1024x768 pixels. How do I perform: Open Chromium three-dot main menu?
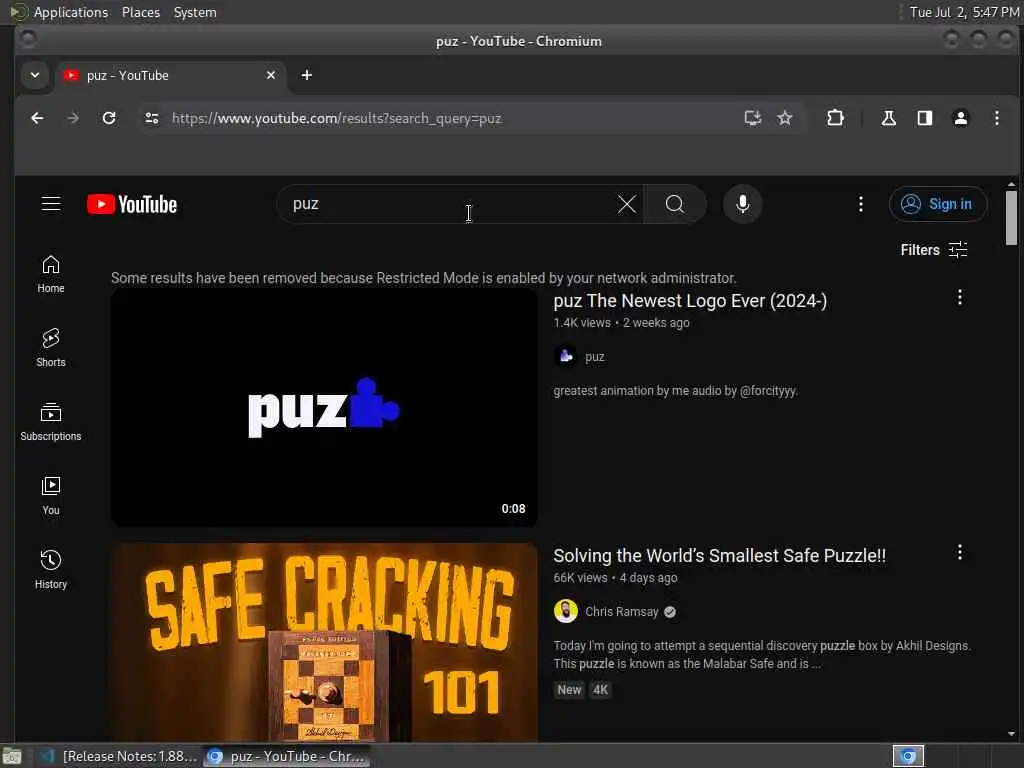coord(997,118)
